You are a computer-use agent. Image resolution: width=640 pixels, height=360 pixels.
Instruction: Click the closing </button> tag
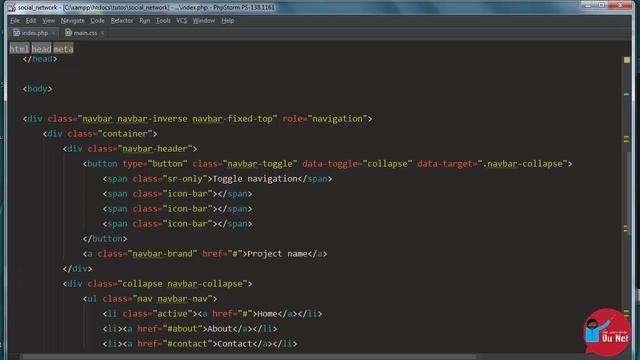coord(105,239)
